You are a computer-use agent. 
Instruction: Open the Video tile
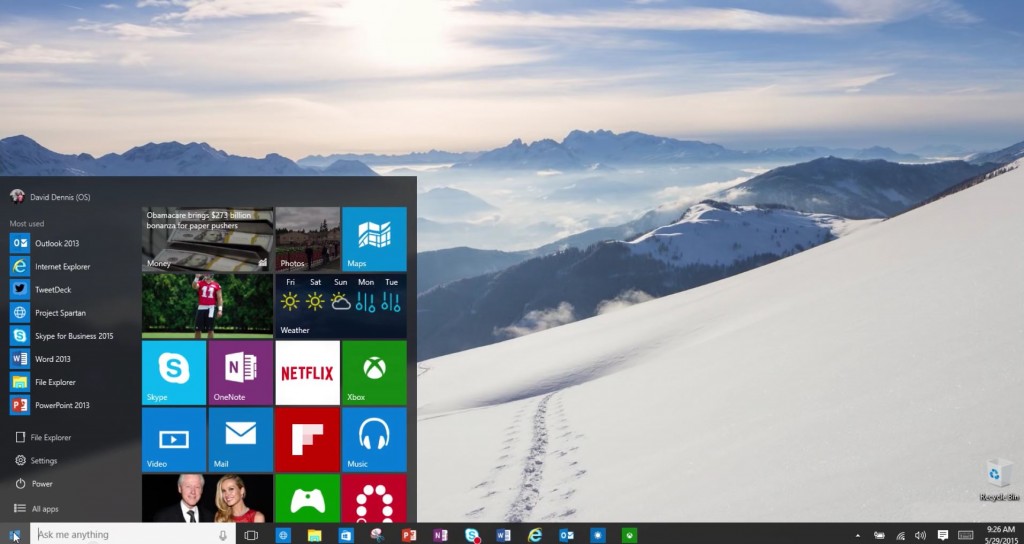pyautogui.click(x=174, y=440)
